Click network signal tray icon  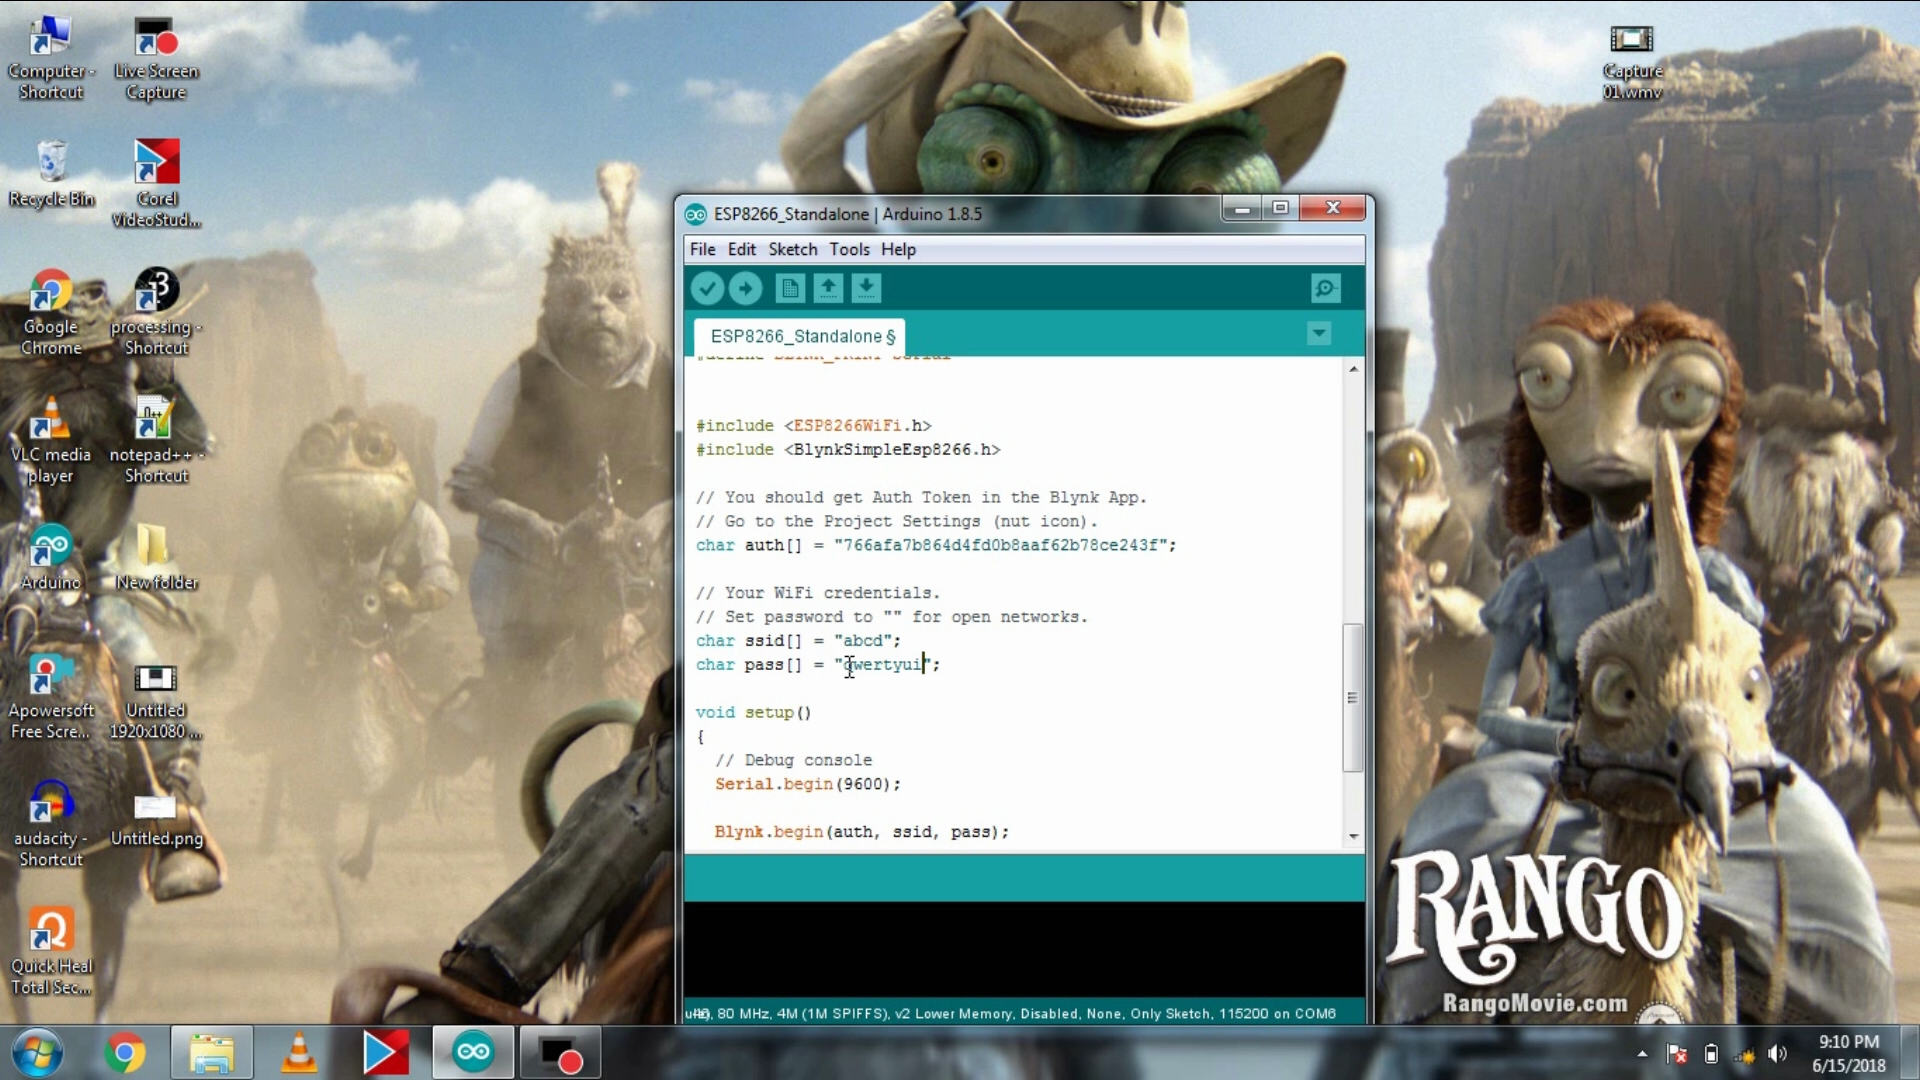tap(1745, 1054)
